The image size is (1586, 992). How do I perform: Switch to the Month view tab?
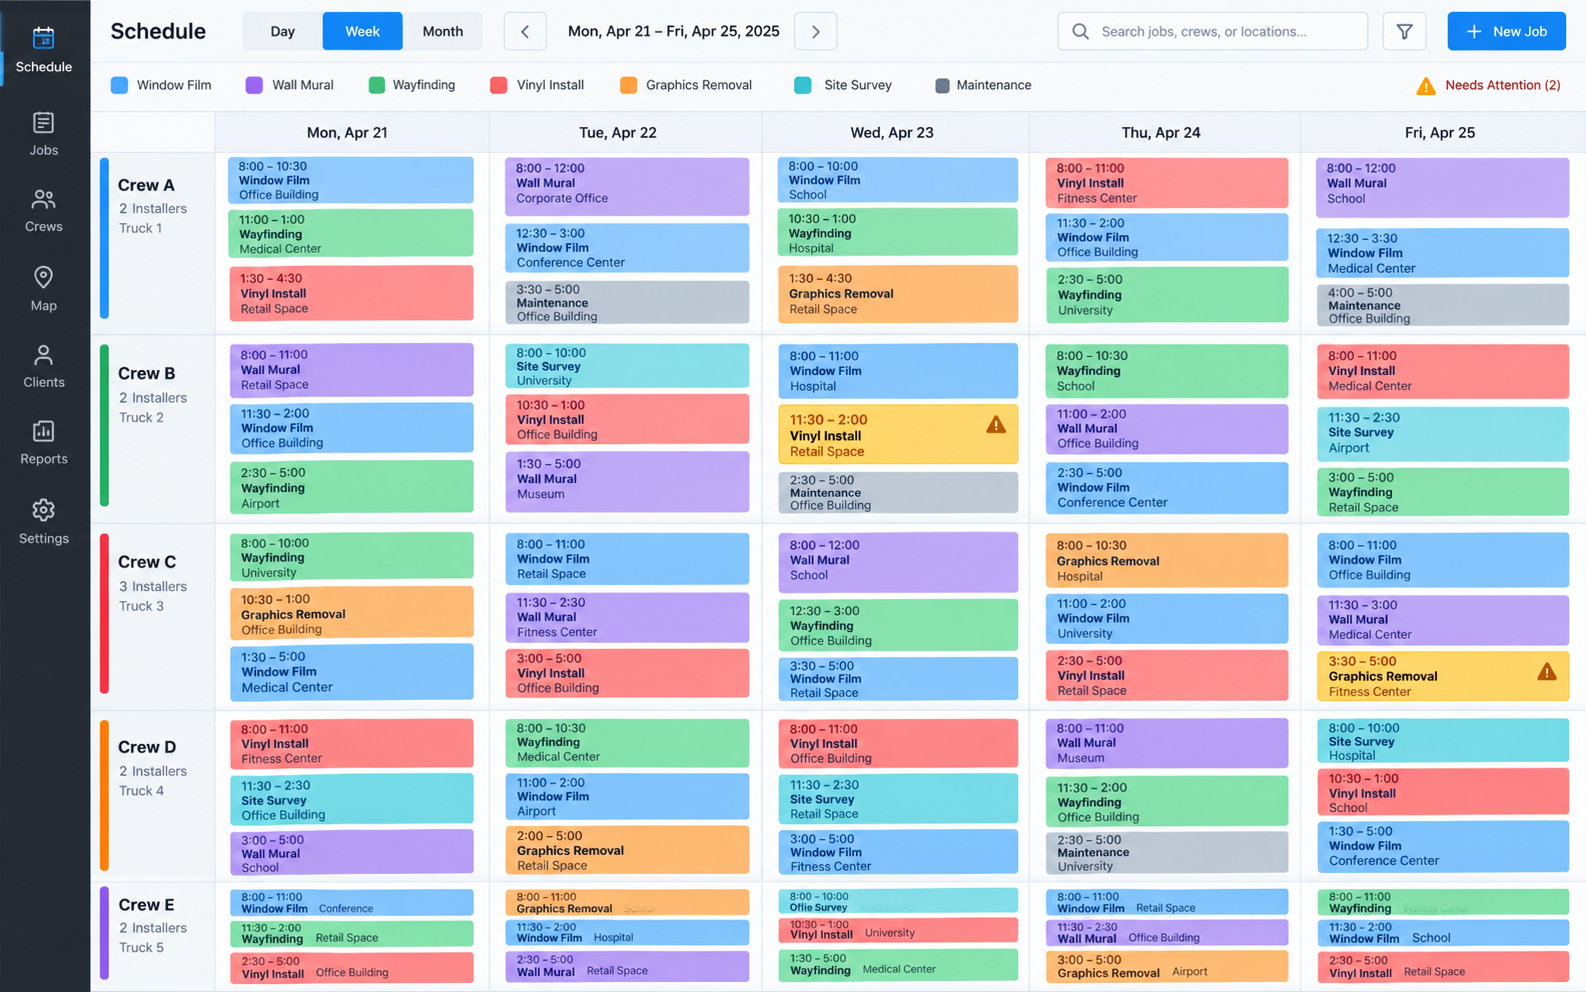coord(442,31)
